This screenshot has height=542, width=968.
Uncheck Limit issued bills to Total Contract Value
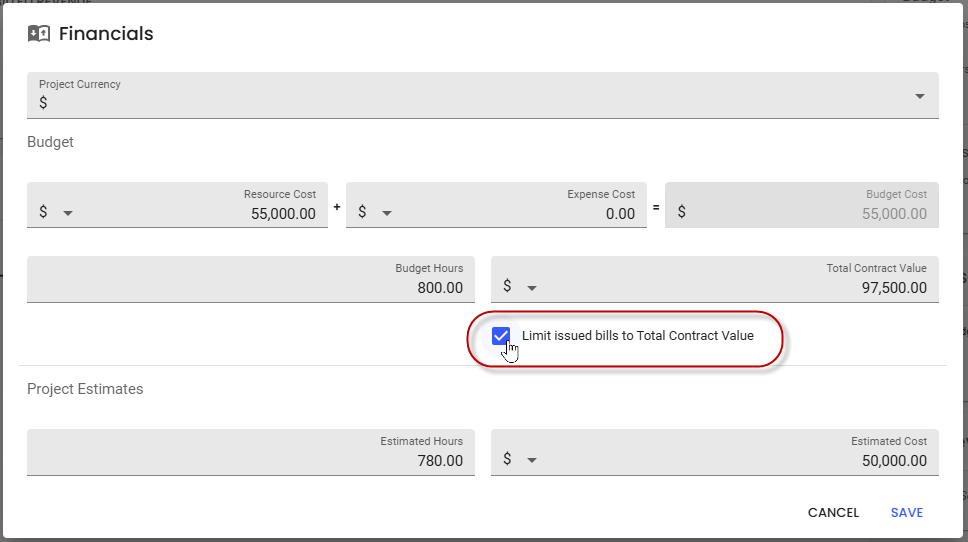pos(501,336)
